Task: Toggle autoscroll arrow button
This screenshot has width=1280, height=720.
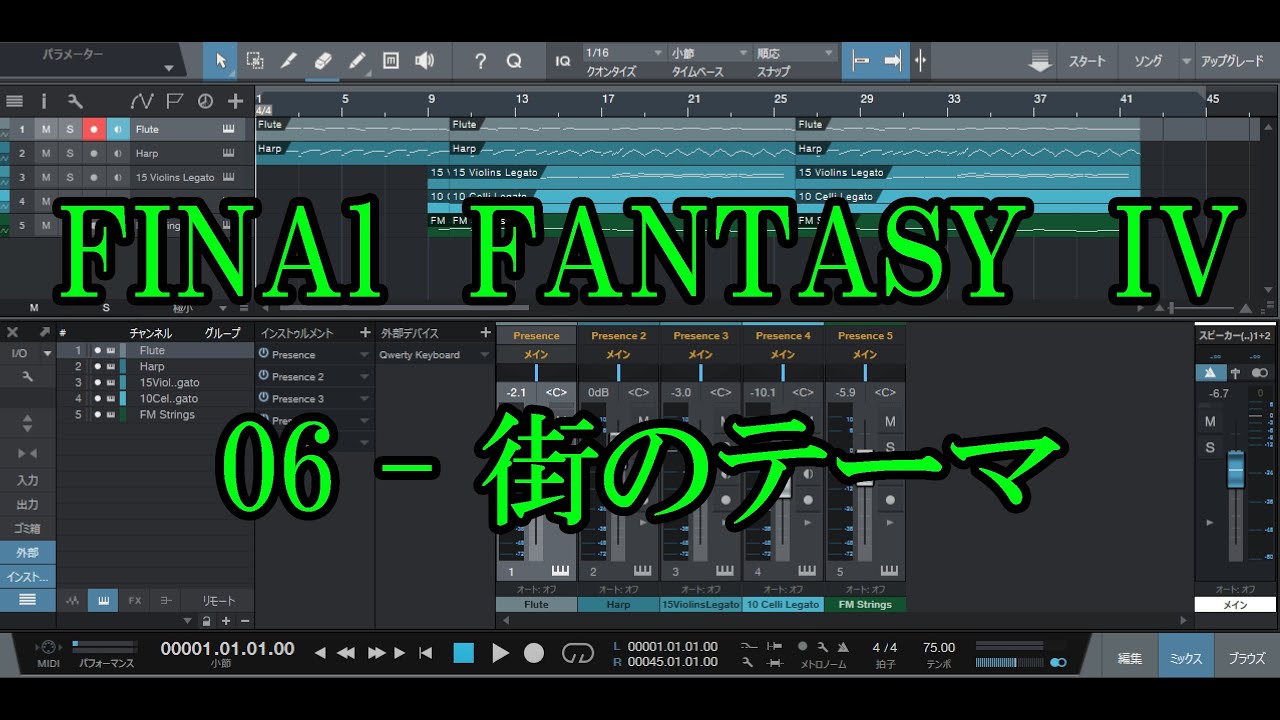Action: tap(892, 61)
